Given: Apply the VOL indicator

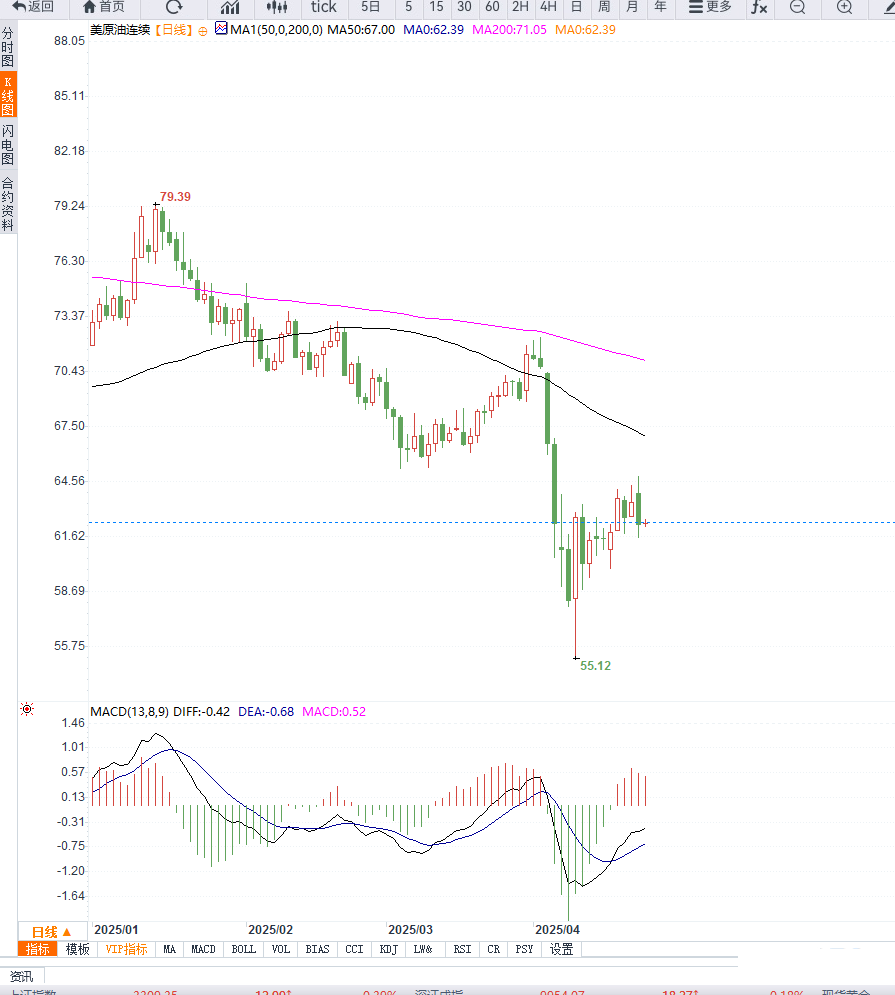Looking at the screenshot, I should (x=281, y=949).
